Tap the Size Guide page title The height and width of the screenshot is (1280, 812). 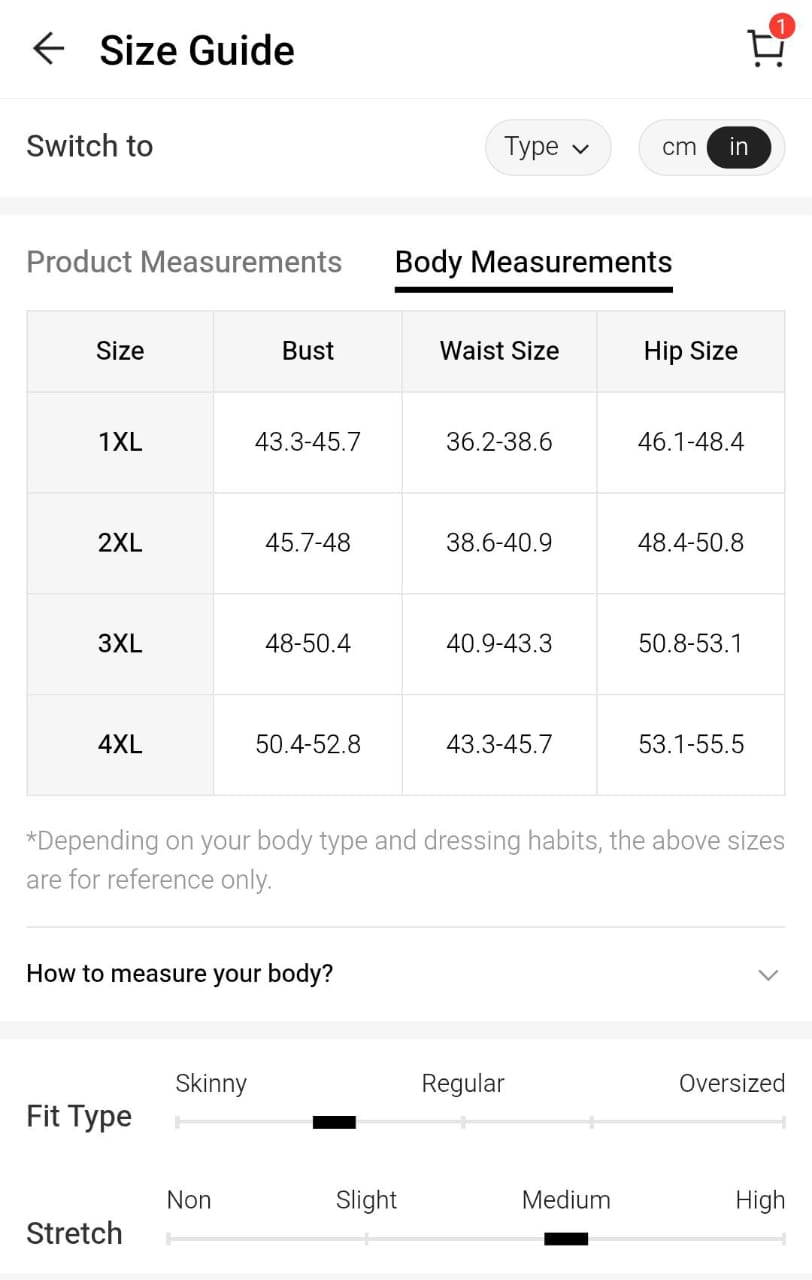[x=197, y=50]
